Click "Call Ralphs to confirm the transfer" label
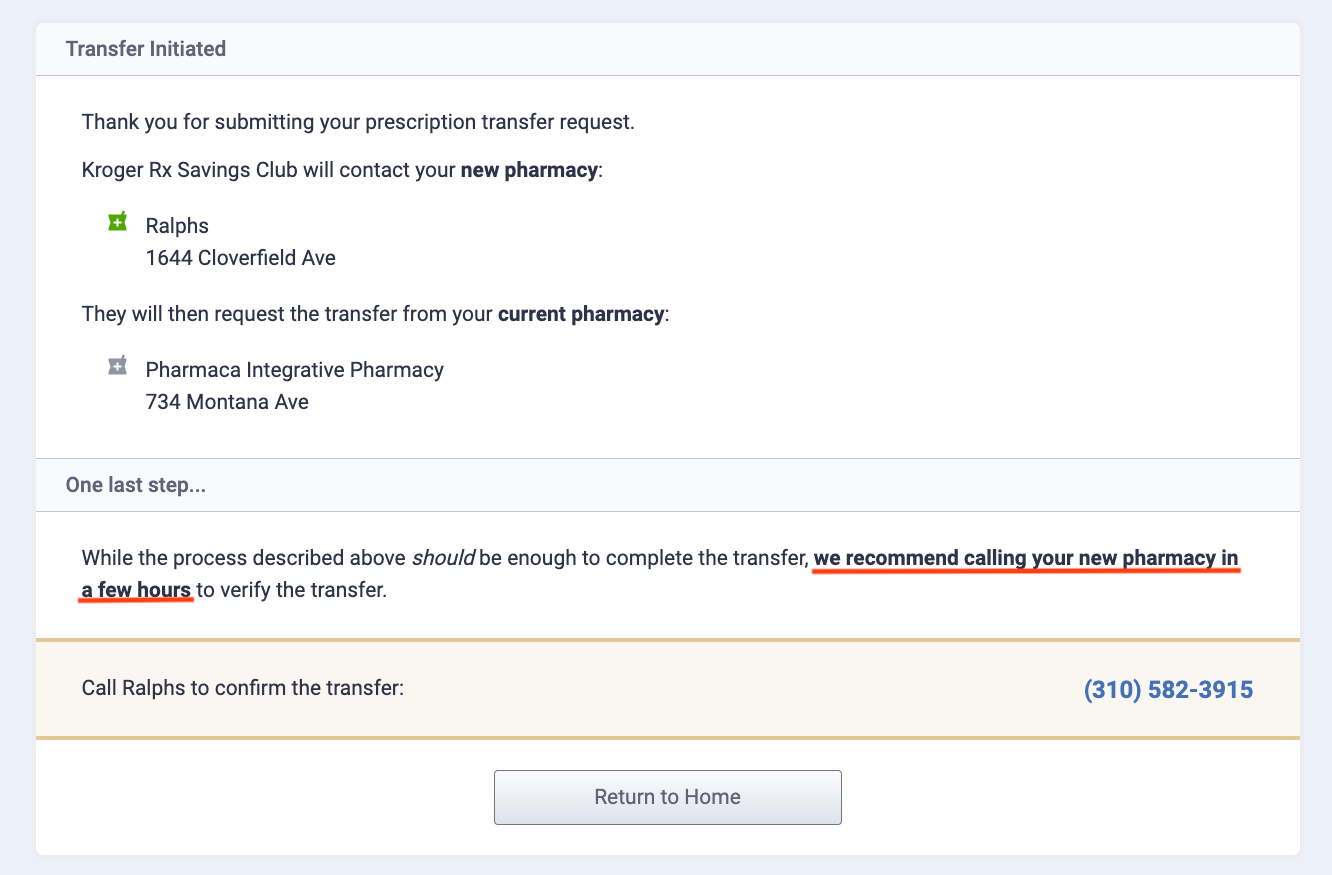This screenshot has height=875, width=1332. pyautogui.click(x=243, y=688)
